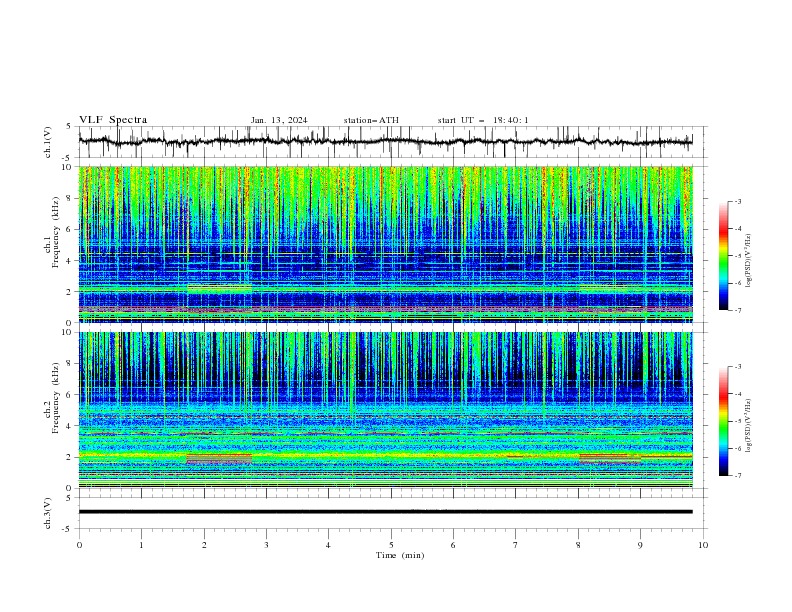Image resolution: width=792 pixels, height=612 pixels.
Task: Click the upper colorbar 'log(PSD)(V²/Hz)' label
Action: point(749,261)
